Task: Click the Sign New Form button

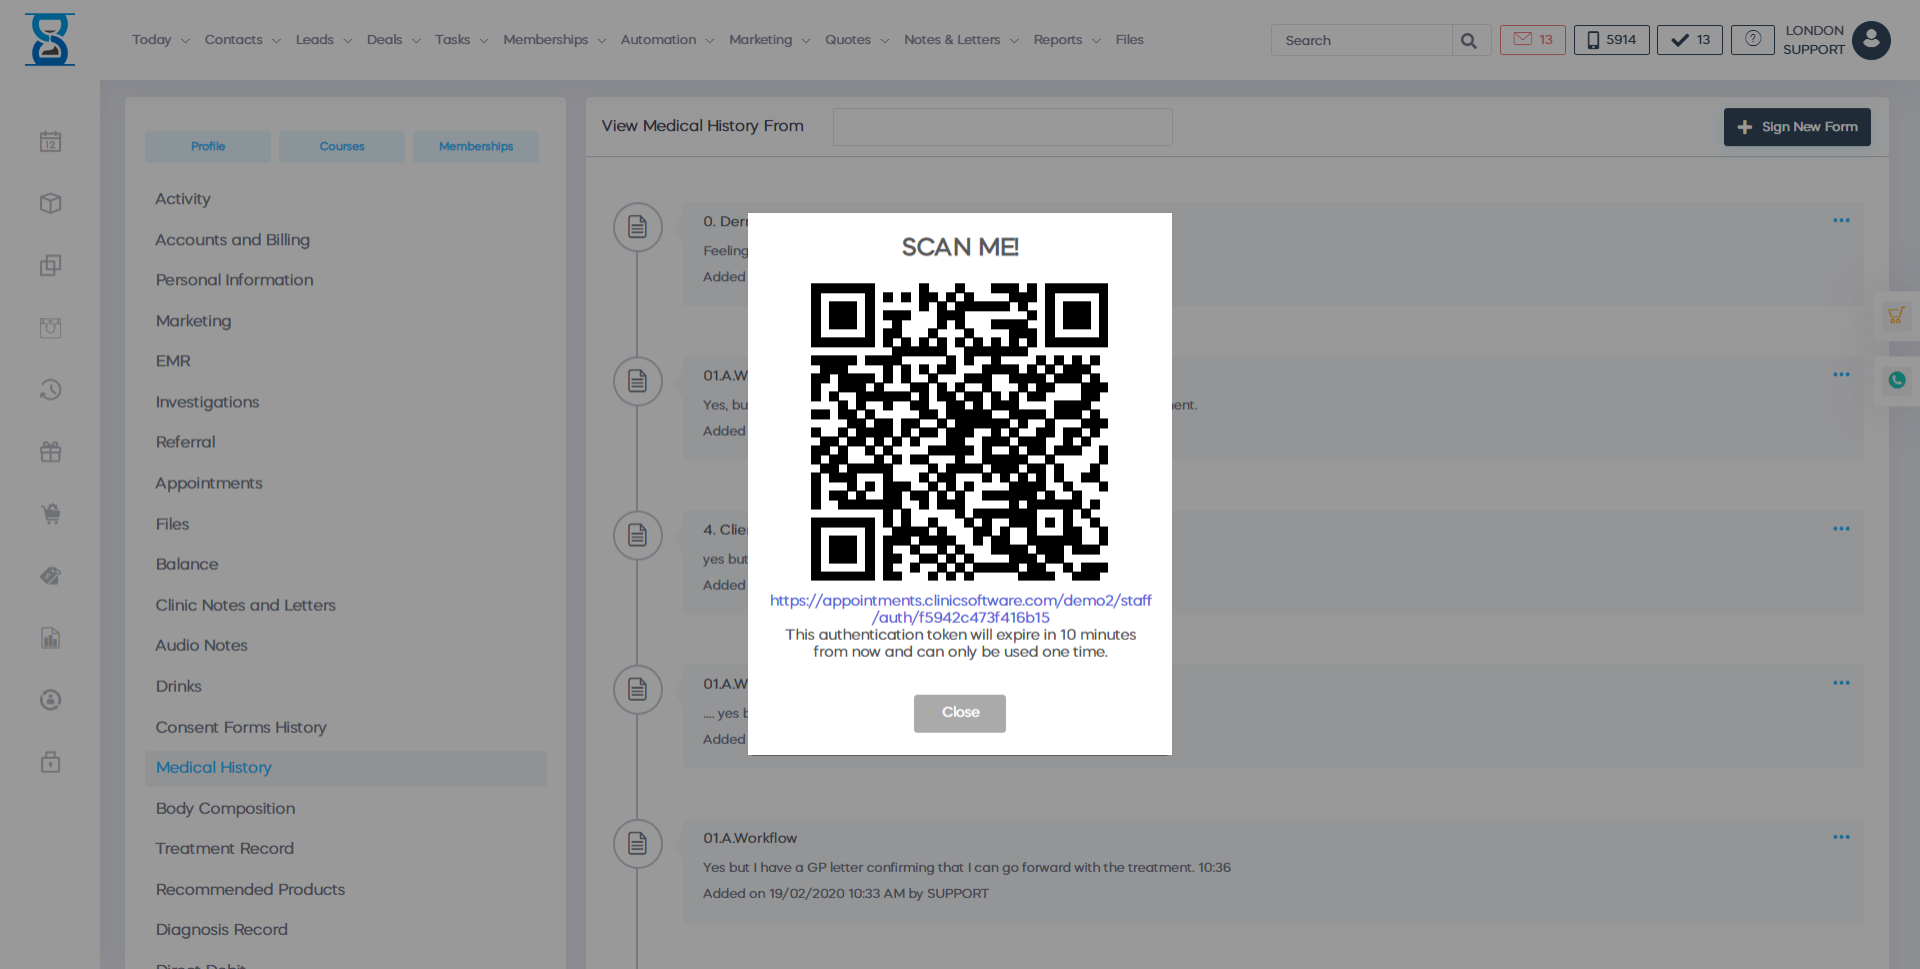Action: (x=1796, y=127)
